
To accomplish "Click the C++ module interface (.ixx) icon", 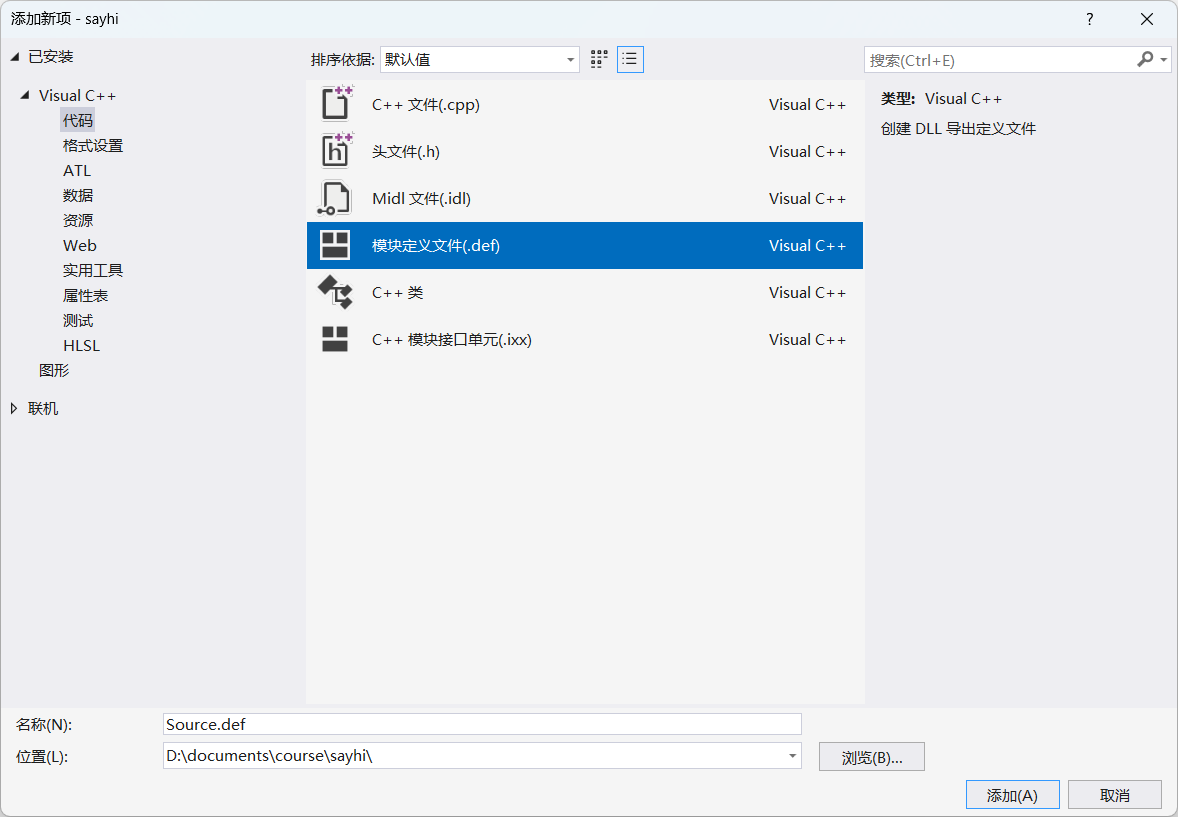I will (x=335, y=339).
